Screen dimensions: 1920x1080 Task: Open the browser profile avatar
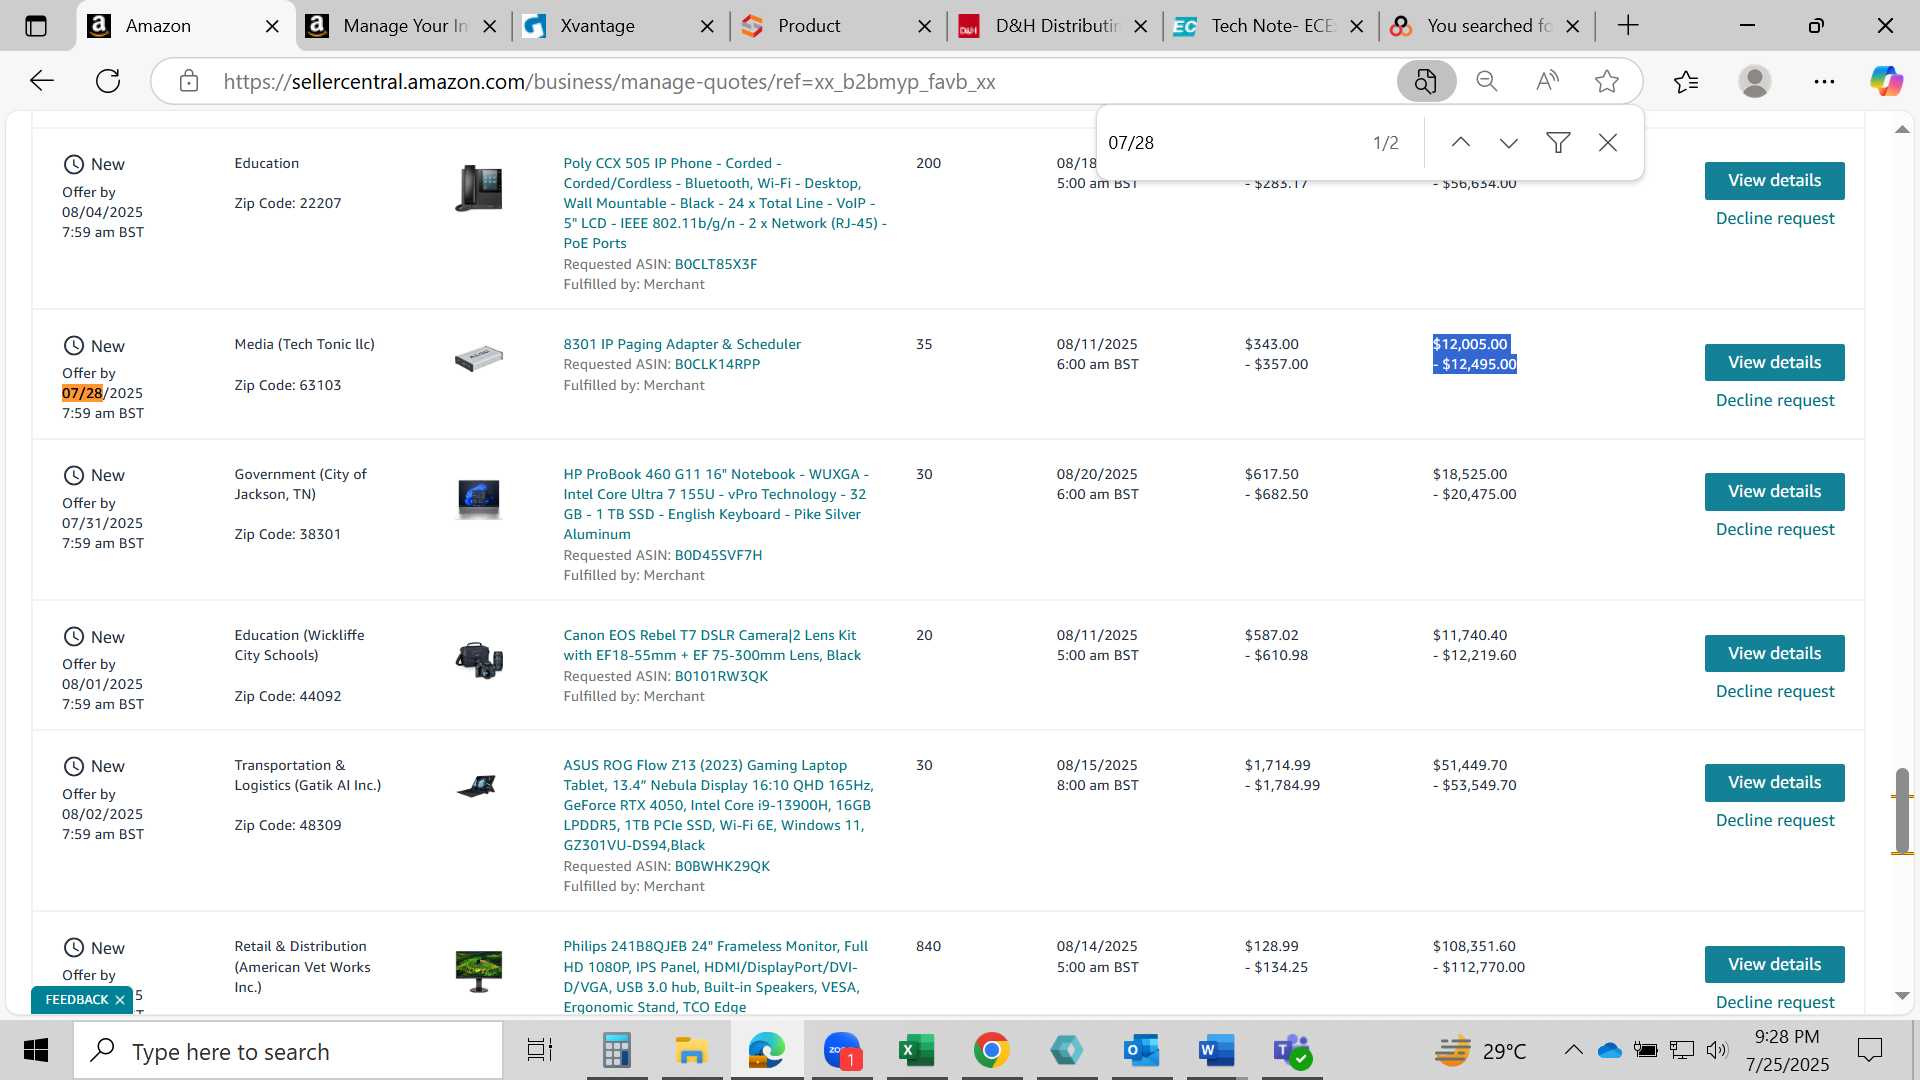(x=1755, y=81)
